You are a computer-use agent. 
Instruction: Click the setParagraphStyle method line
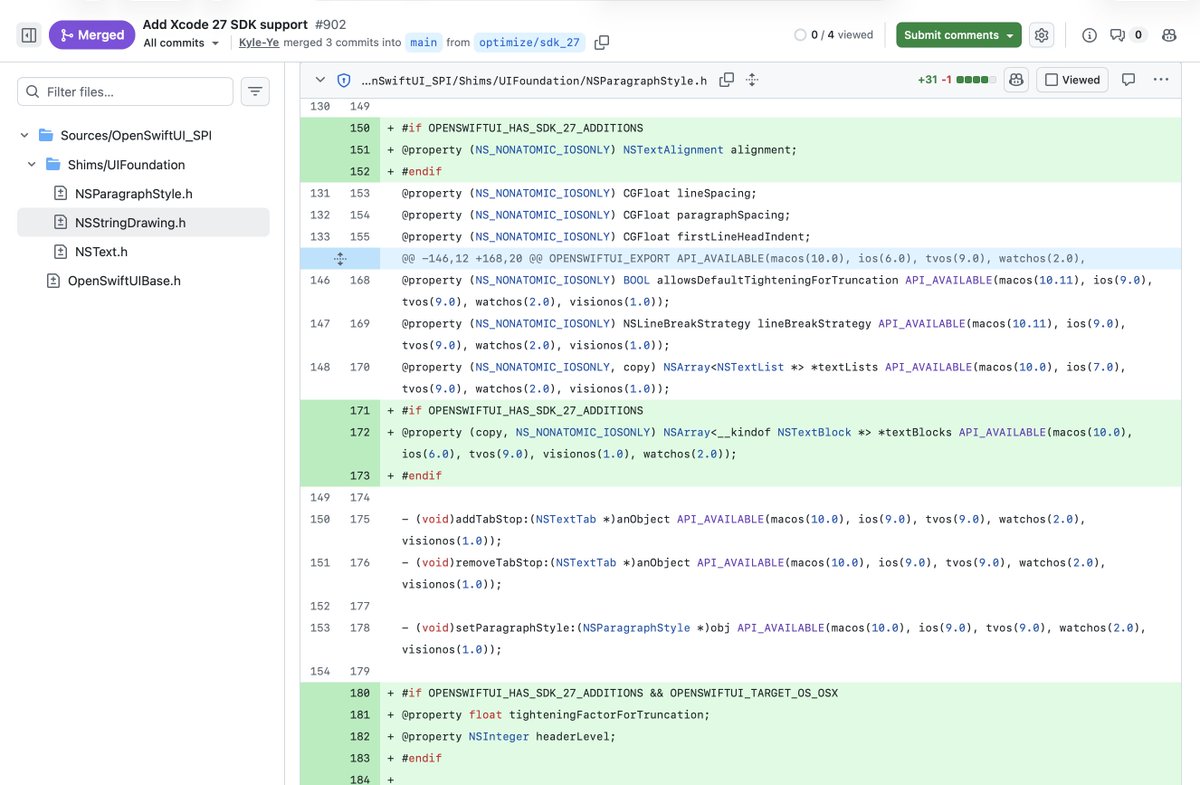[773, 638]
